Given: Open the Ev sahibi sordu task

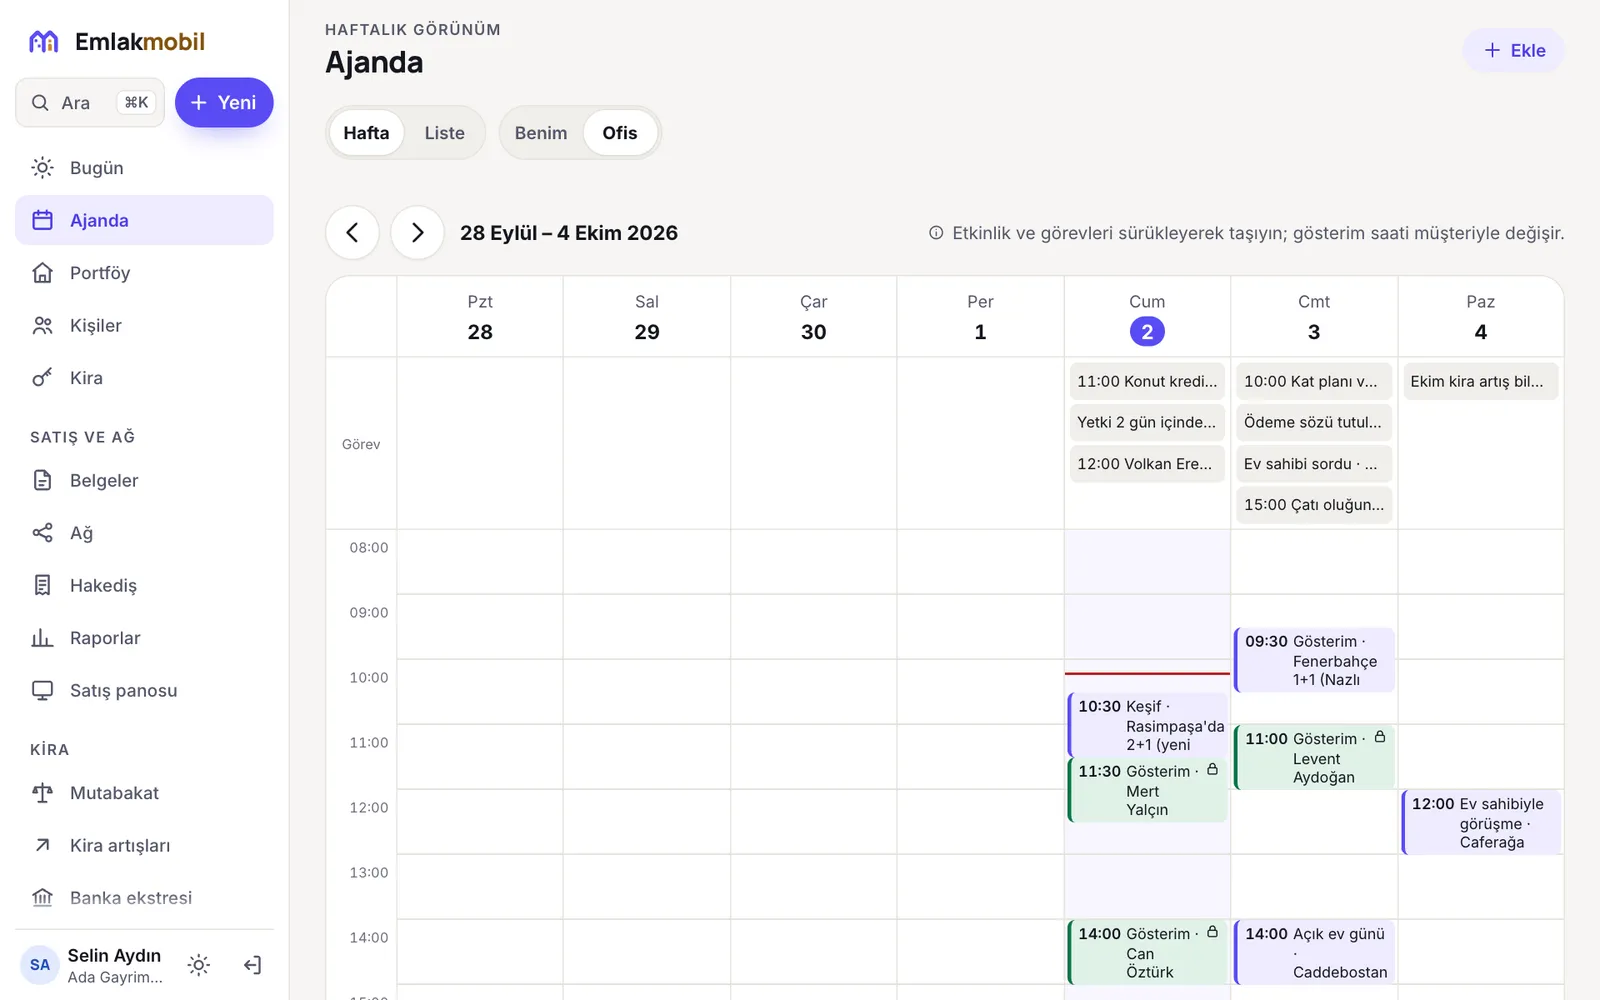Looking at the screenshot, I should 1314,464.
